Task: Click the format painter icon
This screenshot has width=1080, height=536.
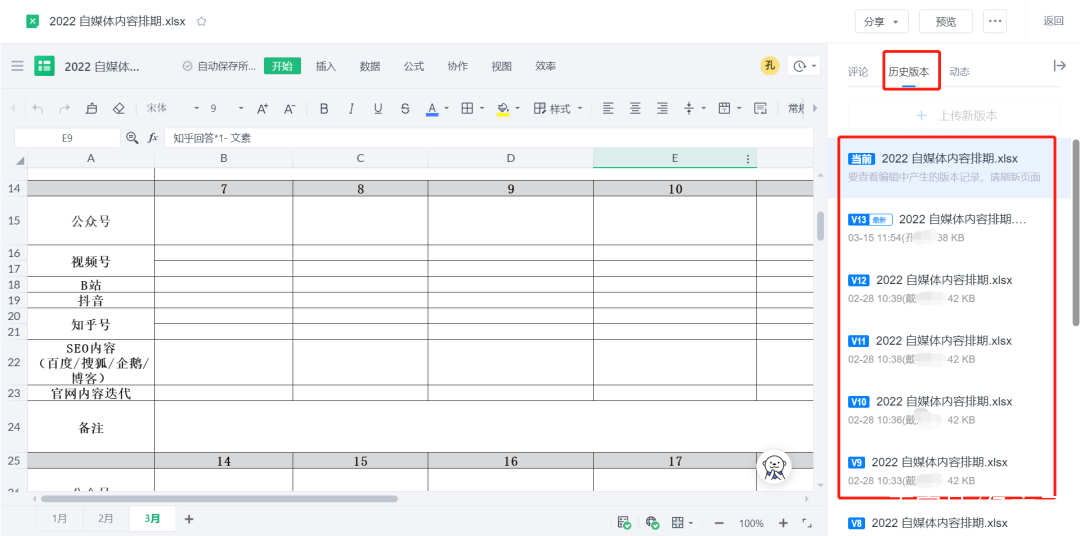Action: (x=92, y=109)
